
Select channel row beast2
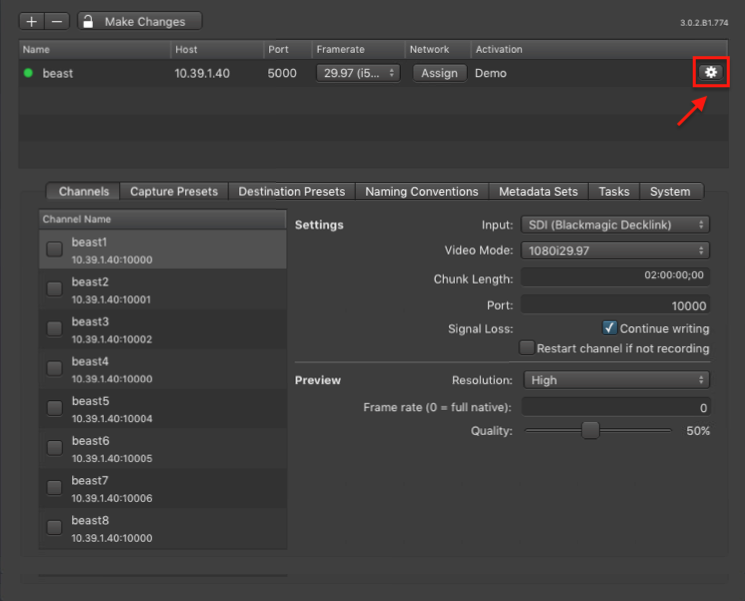click(162, 290)
